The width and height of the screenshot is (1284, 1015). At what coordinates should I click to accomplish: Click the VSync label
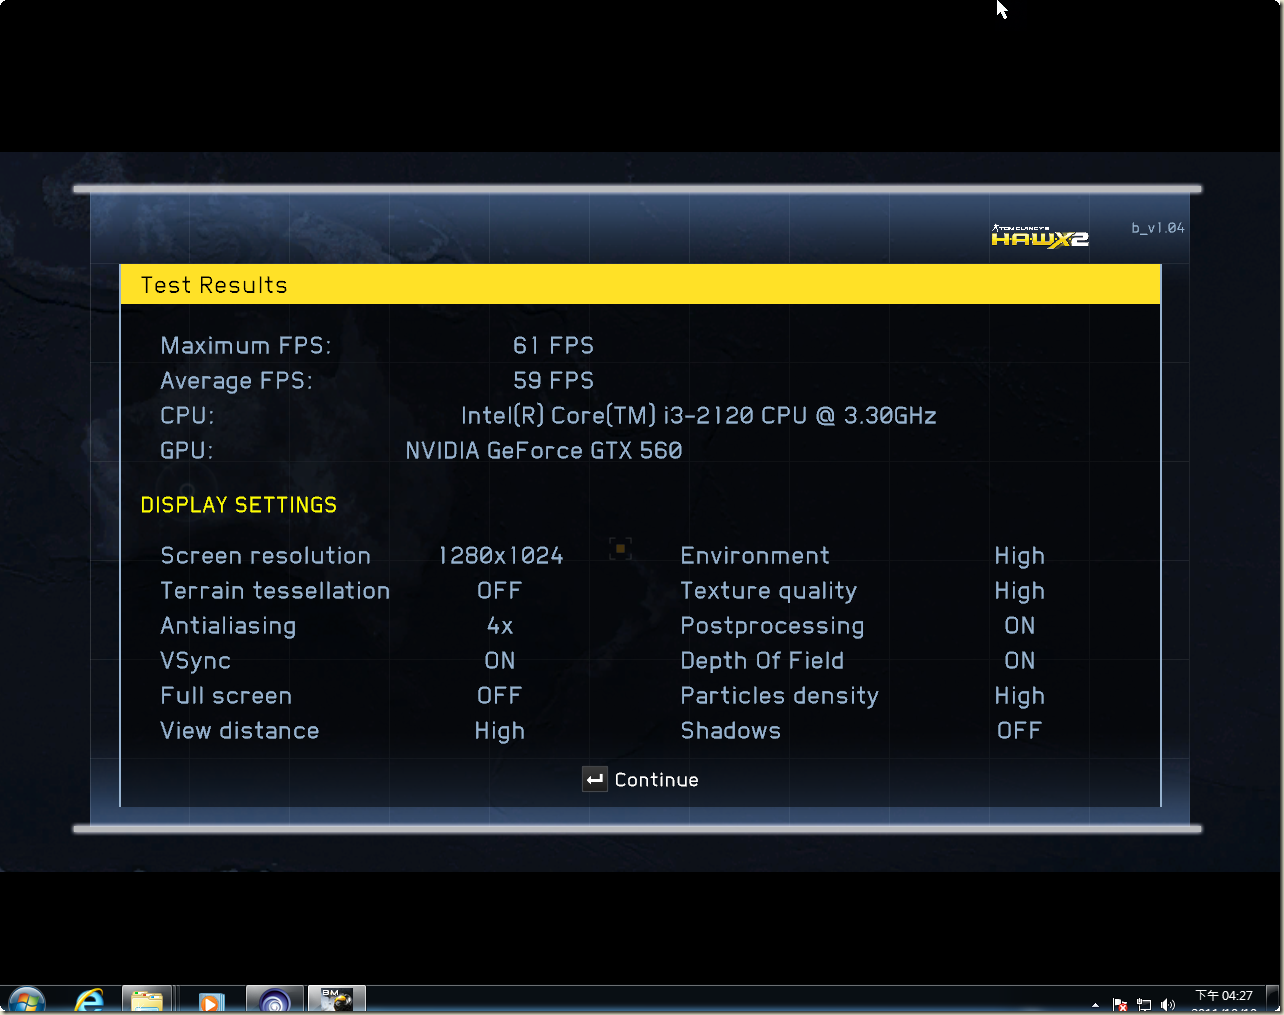tap(196, 661)
